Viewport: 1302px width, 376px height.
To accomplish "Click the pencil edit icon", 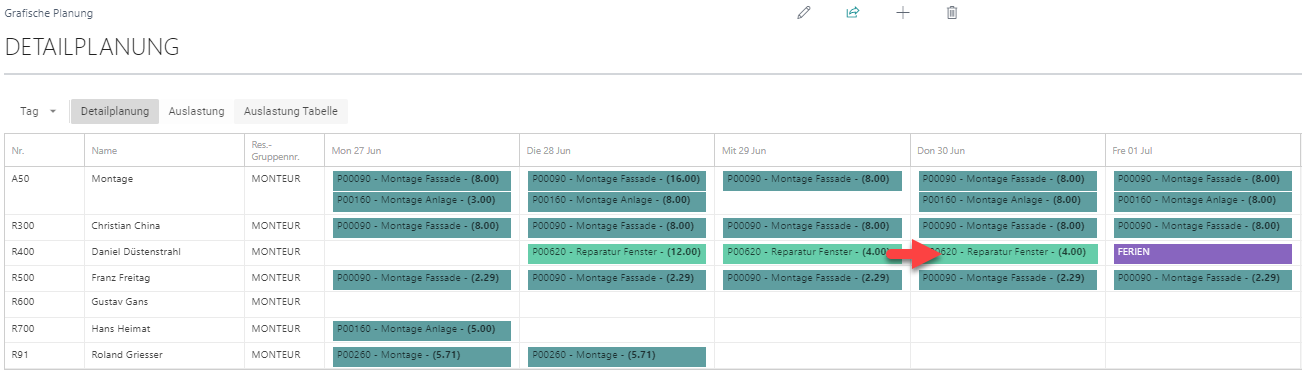I will point(803,13).
